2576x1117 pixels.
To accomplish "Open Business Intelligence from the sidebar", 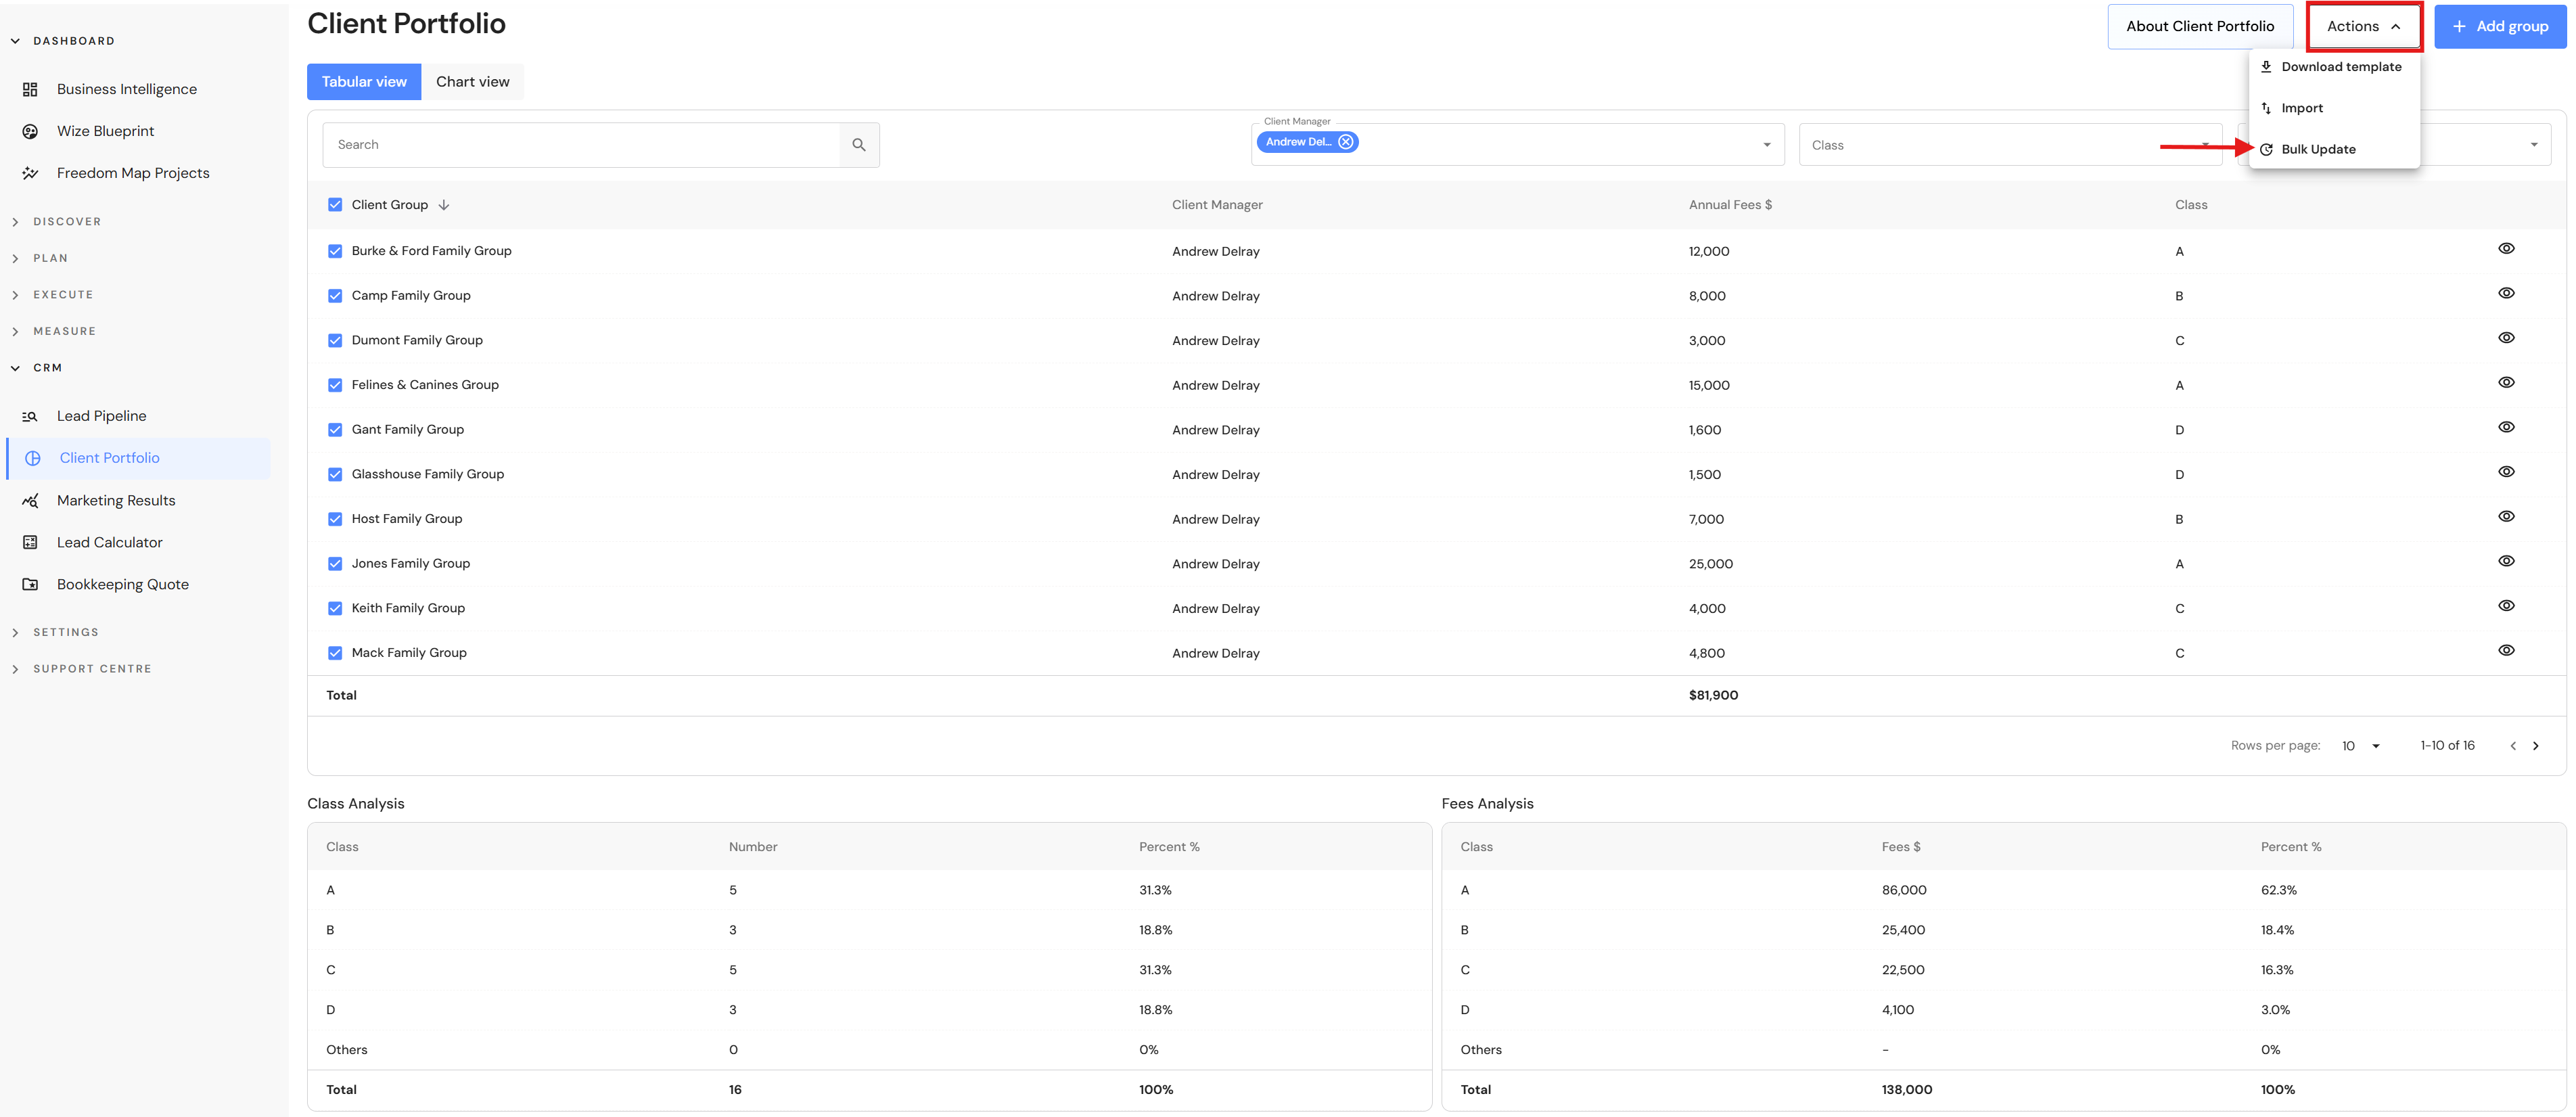I will pos(126,89).
